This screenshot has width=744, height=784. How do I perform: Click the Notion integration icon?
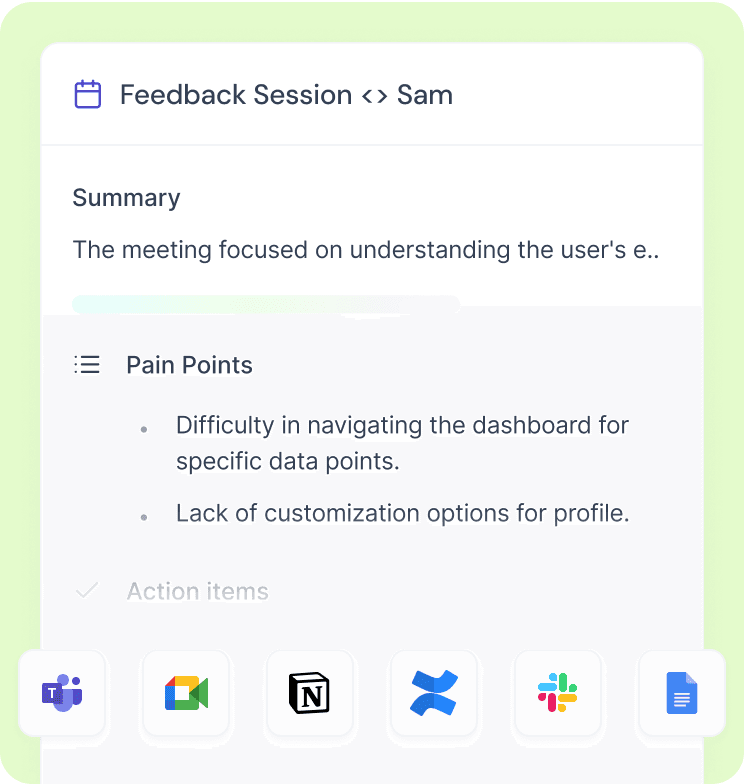click(310, 693)
